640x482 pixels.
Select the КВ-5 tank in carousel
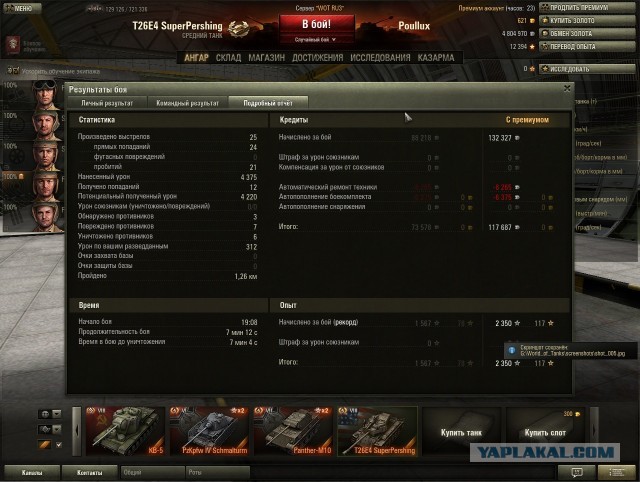pos(125,431)
